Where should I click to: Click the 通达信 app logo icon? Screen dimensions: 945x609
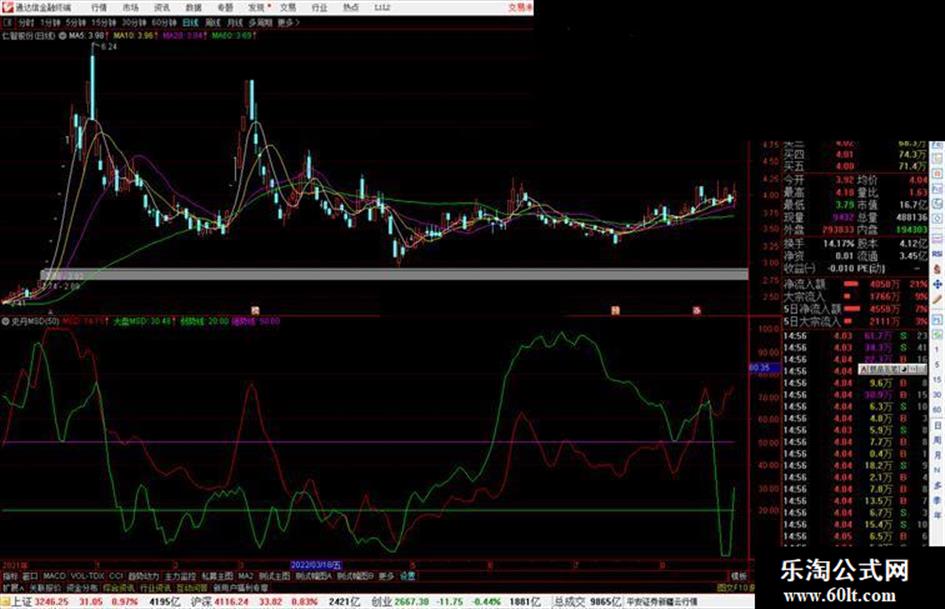pos(7,7)
